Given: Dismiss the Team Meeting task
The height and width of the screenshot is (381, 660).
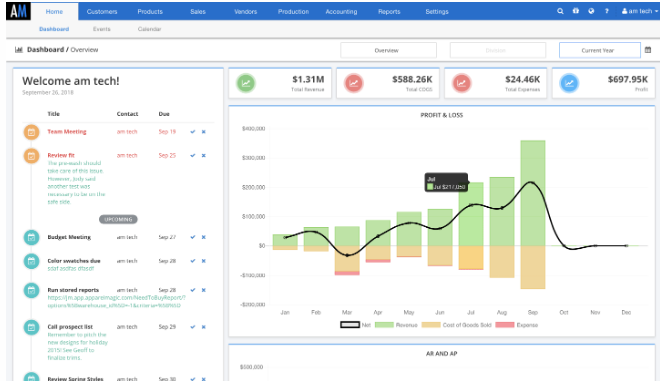Looking at the screenshot, I should click(204, 132).
